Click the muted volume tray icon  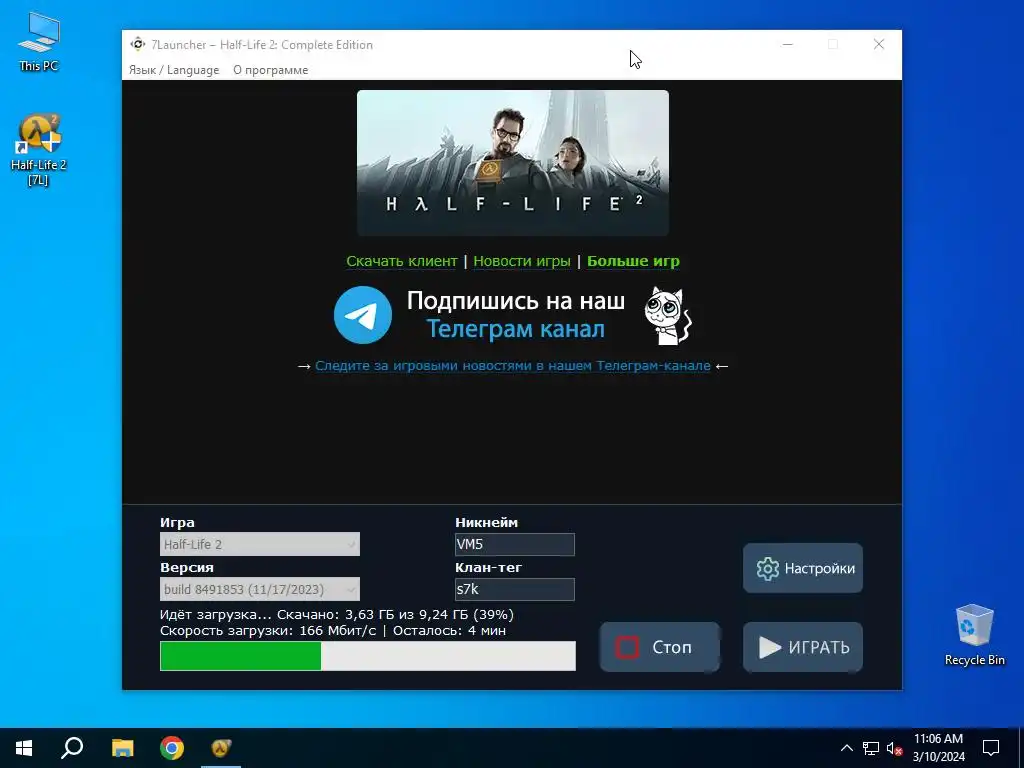(894, 748)
